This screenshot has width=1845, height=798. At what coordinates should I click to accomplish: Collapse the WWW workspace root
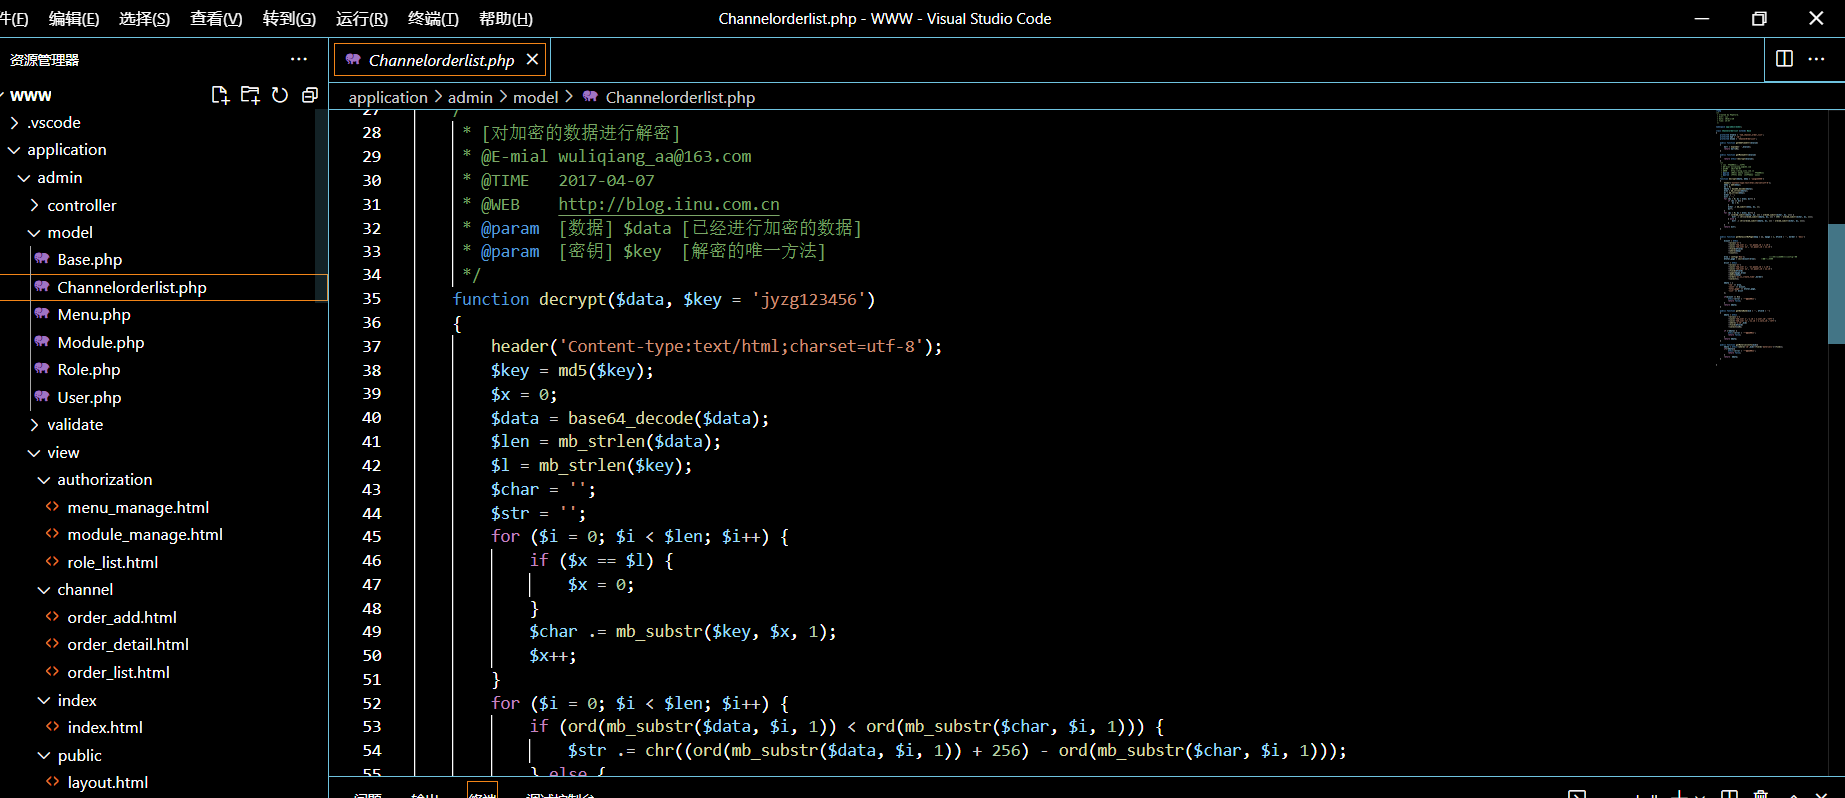(x=31, y=95)
